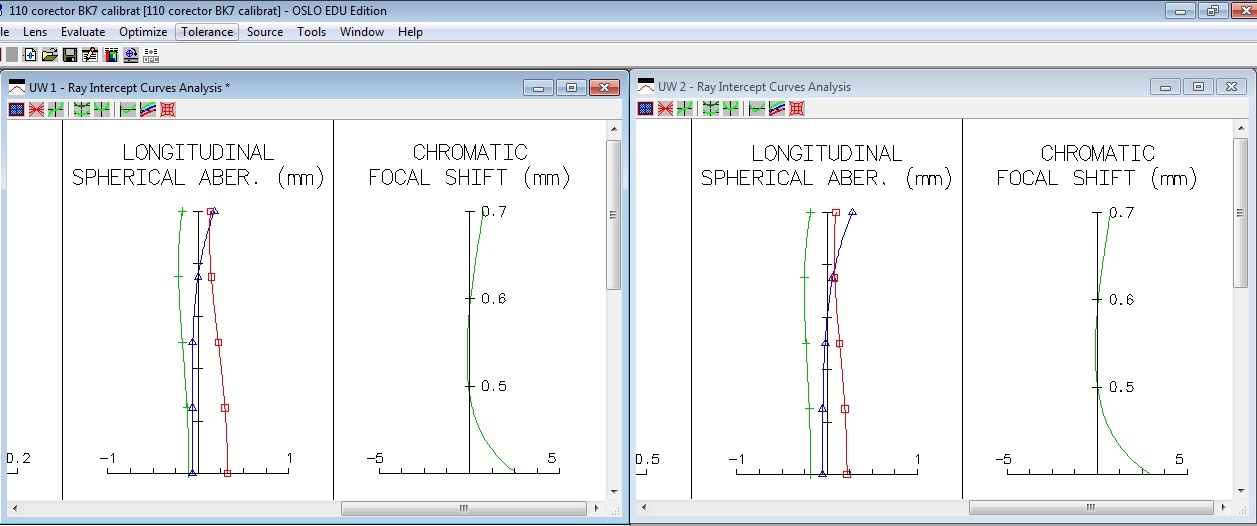Open the Tolerance menu

point(207,32)
